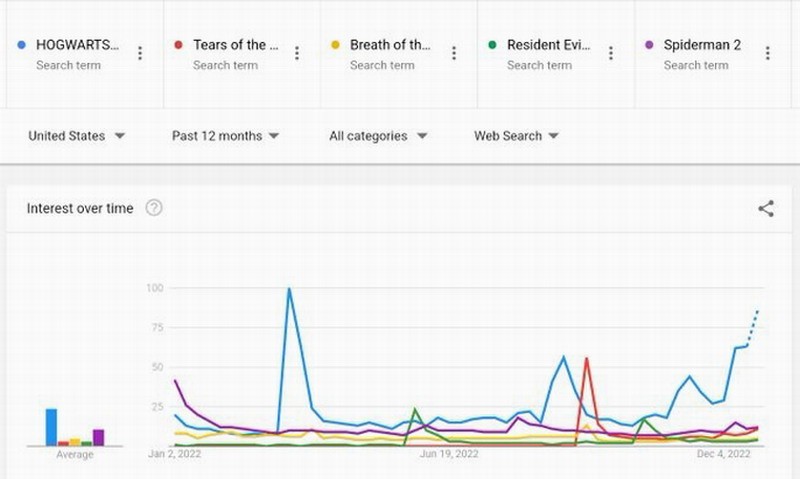800x479 pixels.
Task: Click the blue peak at 100 on chart
Action: point(289,289)
